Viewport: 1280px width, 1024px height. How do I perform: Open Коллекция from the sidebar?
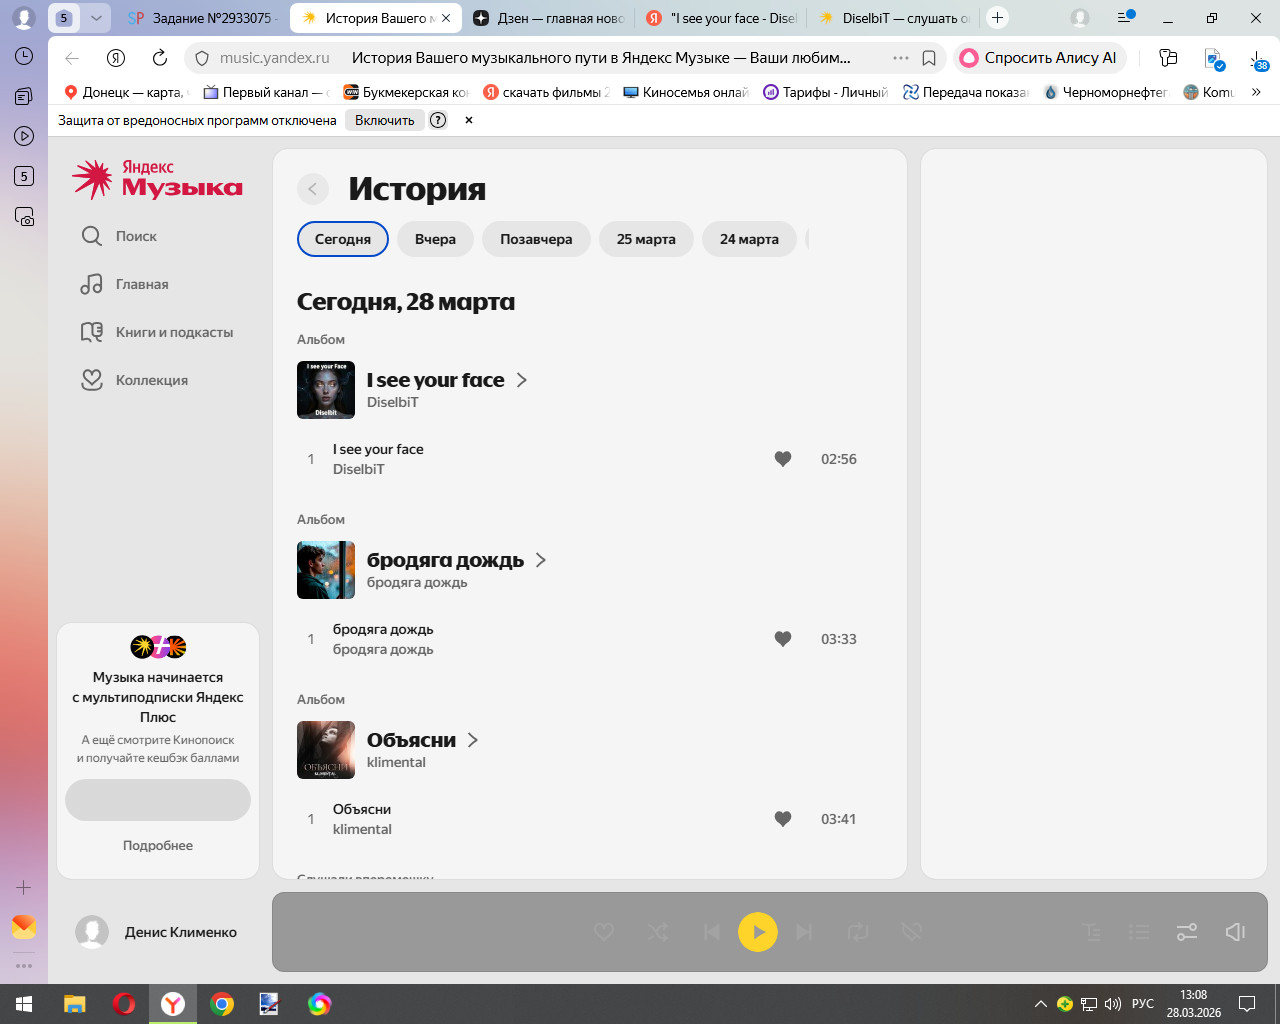coord(151,380)
